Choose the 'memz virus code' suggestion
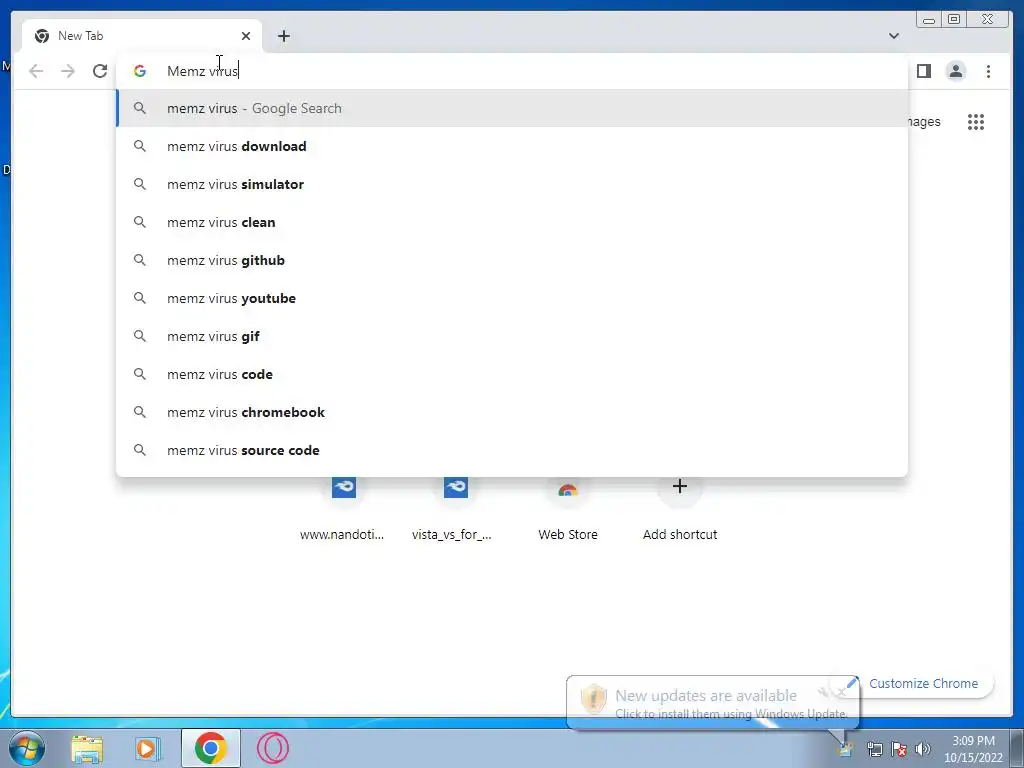Viewport: 1024px width, 768px height. (512, 374)
